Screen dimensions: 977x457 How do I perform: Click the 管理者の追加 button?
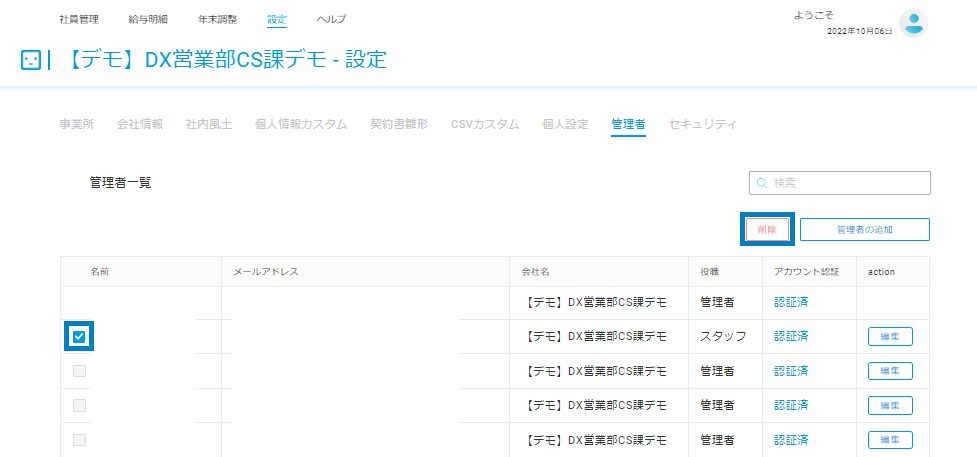pyautogui.click(x=865, y=229)
